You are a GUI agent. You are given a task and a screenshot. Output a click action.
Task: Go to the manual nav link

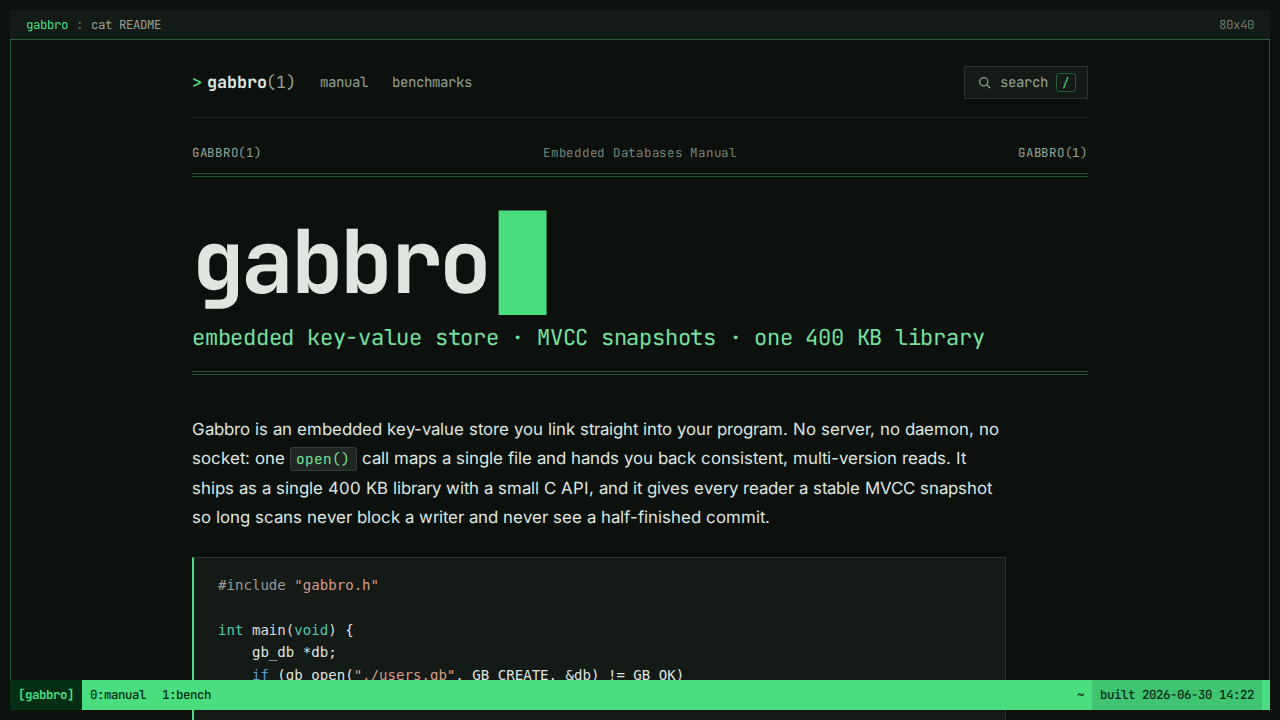coord(344,83)
